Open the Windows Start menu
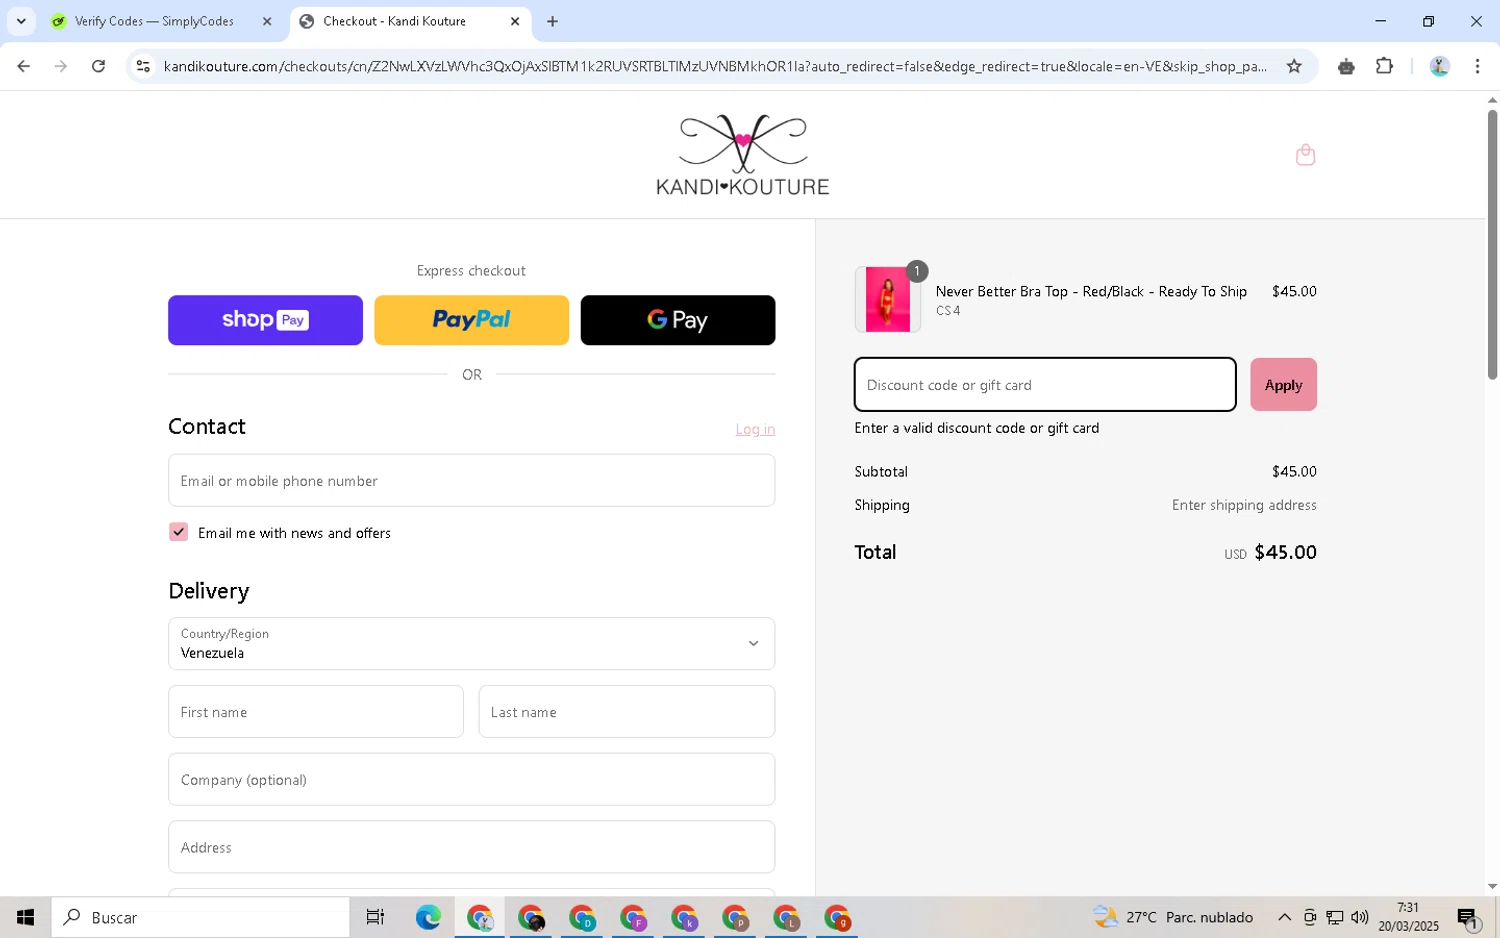Image resolution: width=1500 pixels, height=938 pixels. 25,917
